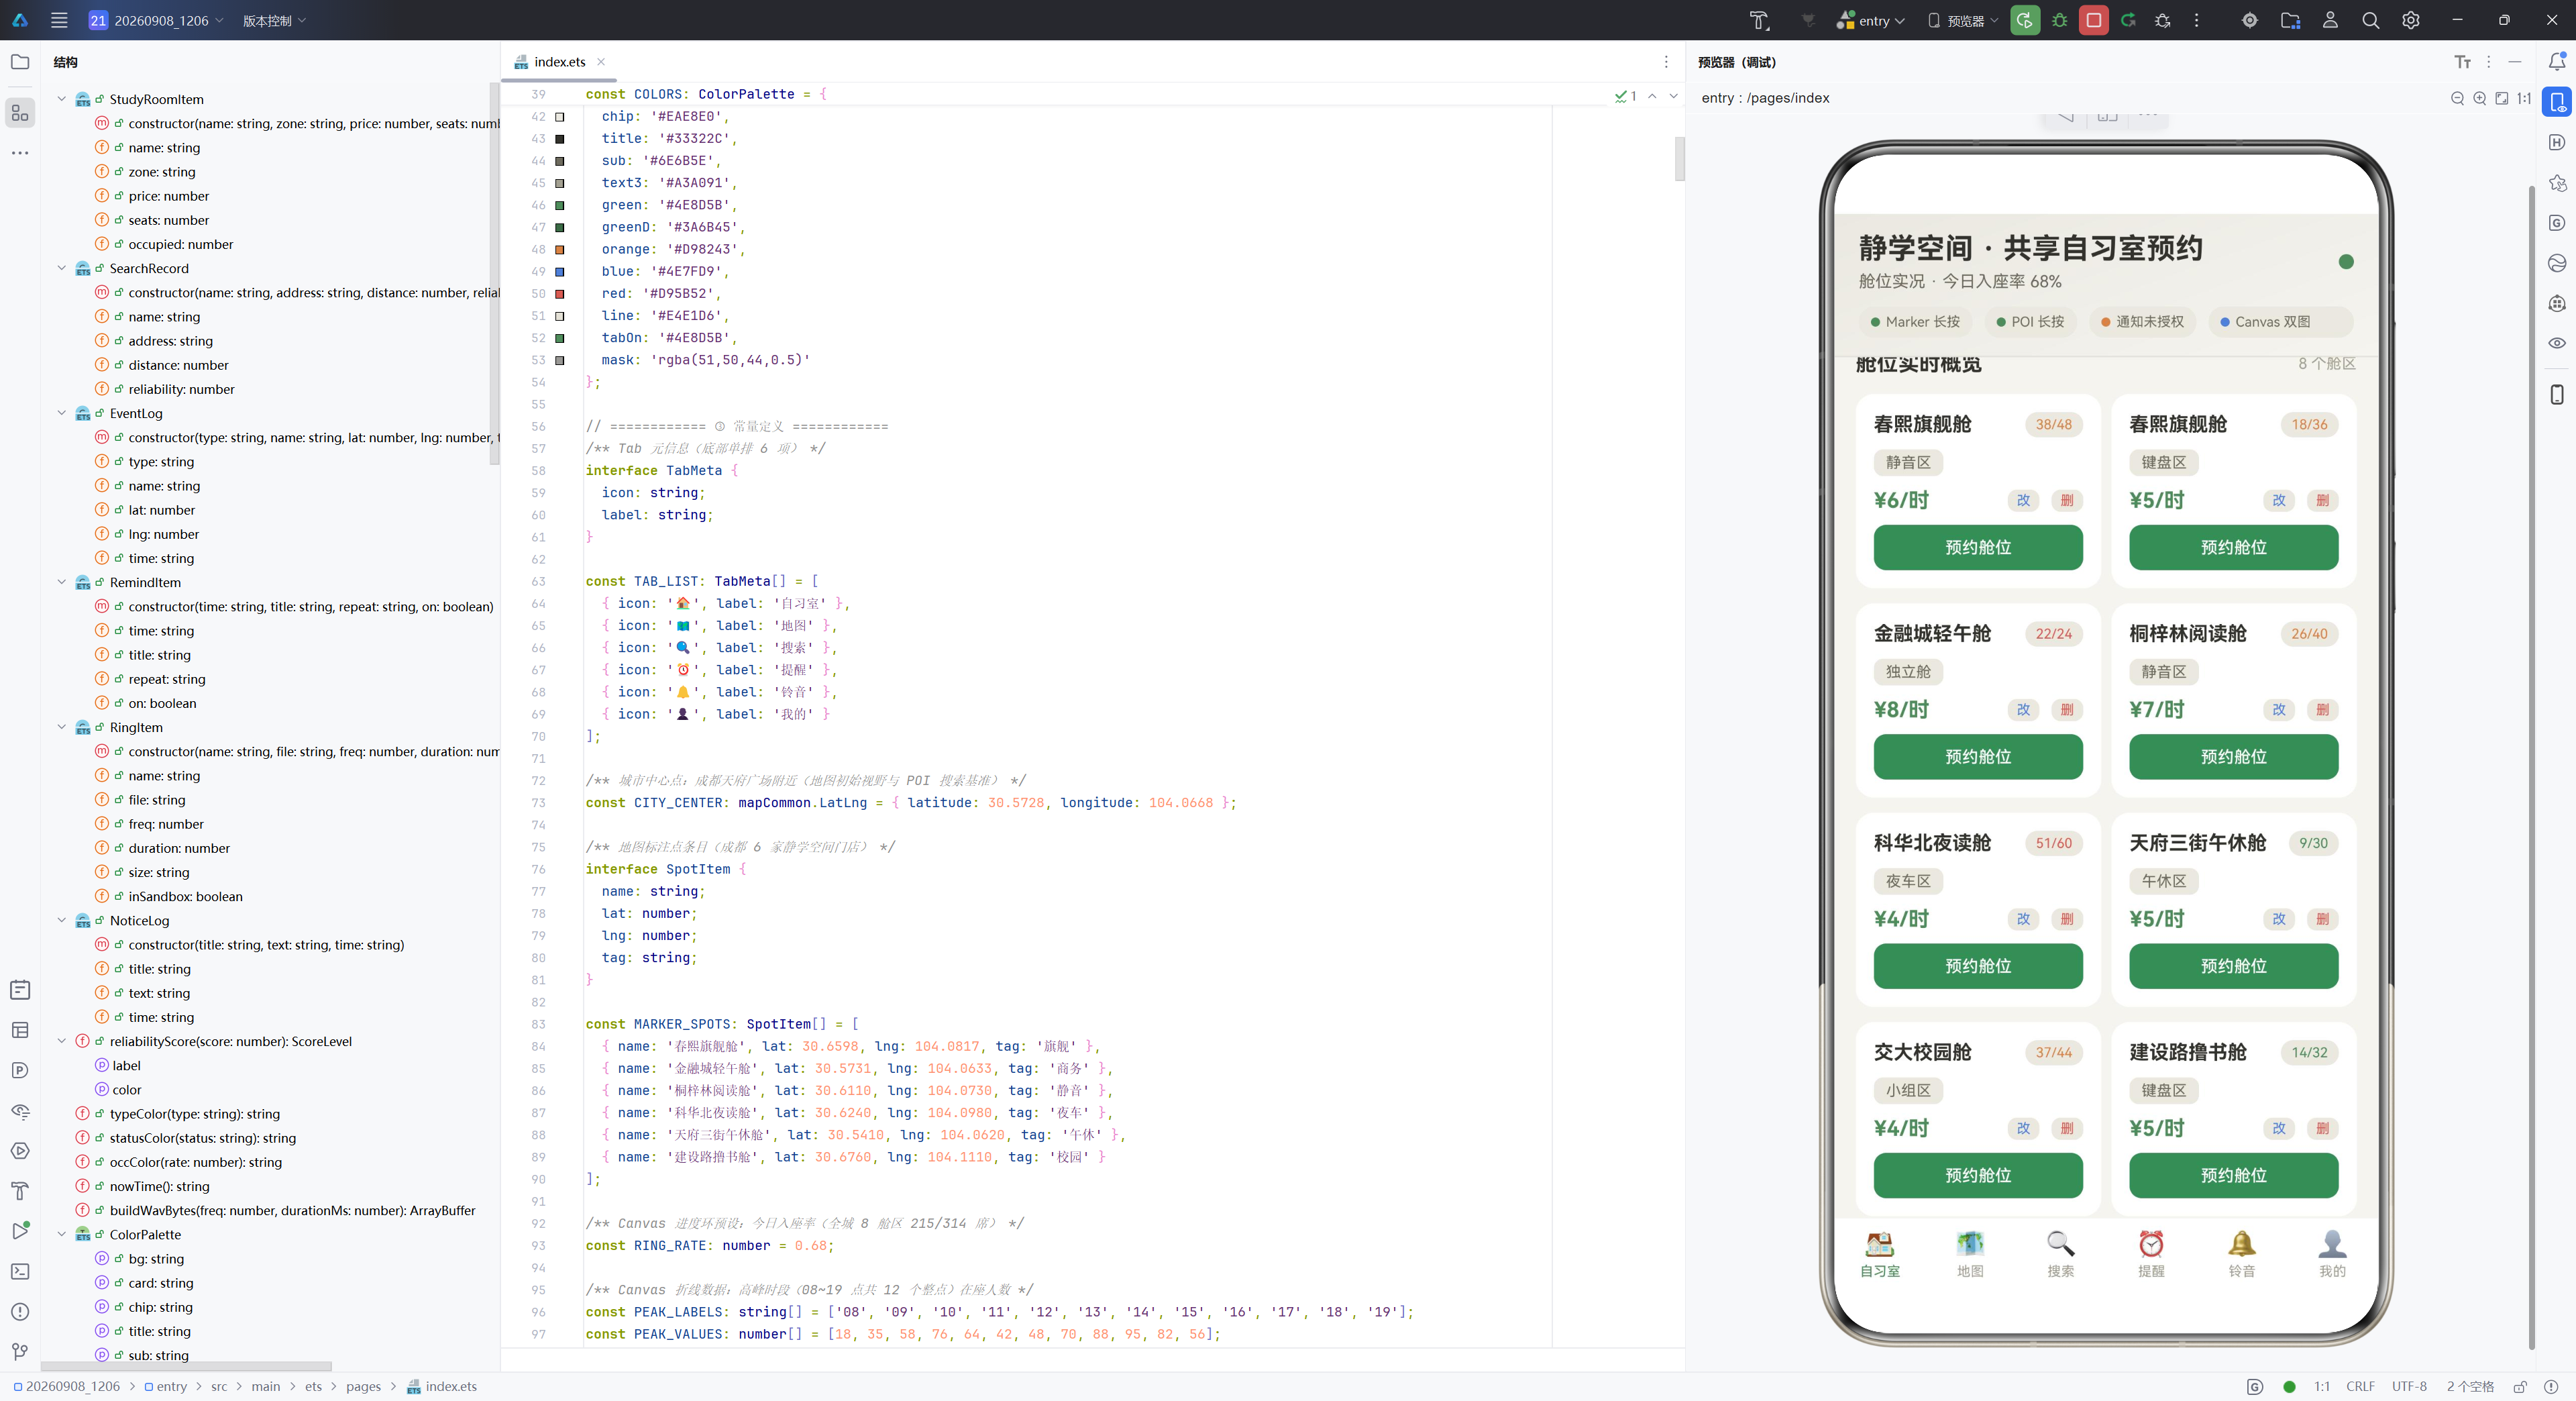Select the structure view sidebar icon

click(x=20, y=112)
